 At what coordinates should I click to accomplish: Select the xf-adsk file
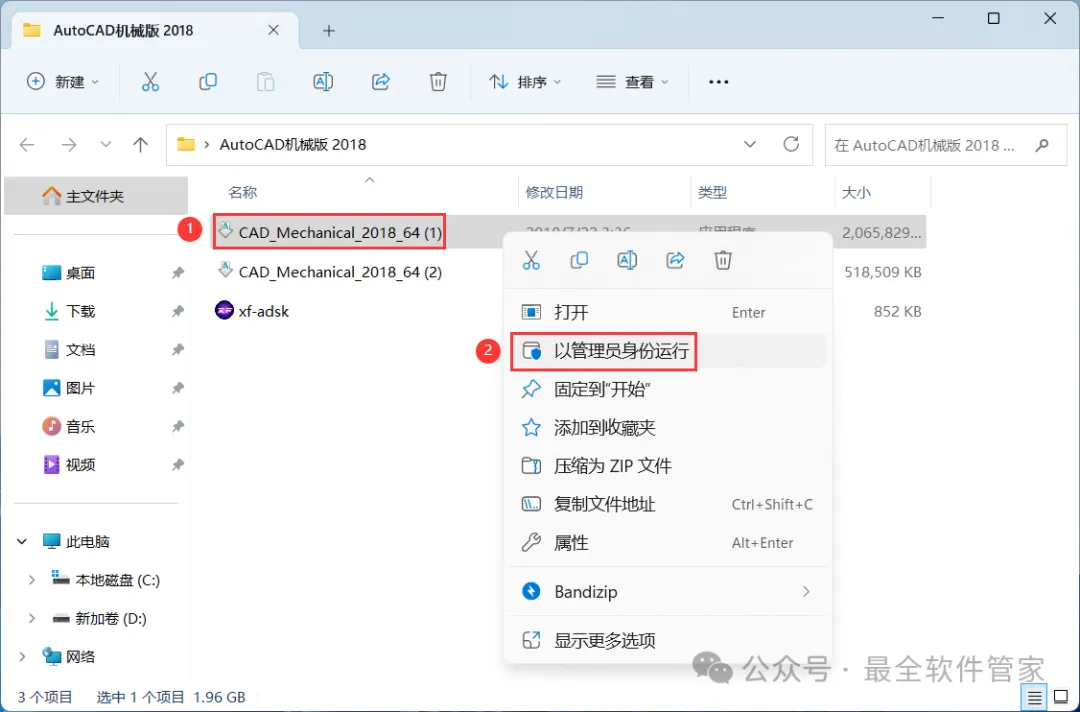(x=264, y=311)
